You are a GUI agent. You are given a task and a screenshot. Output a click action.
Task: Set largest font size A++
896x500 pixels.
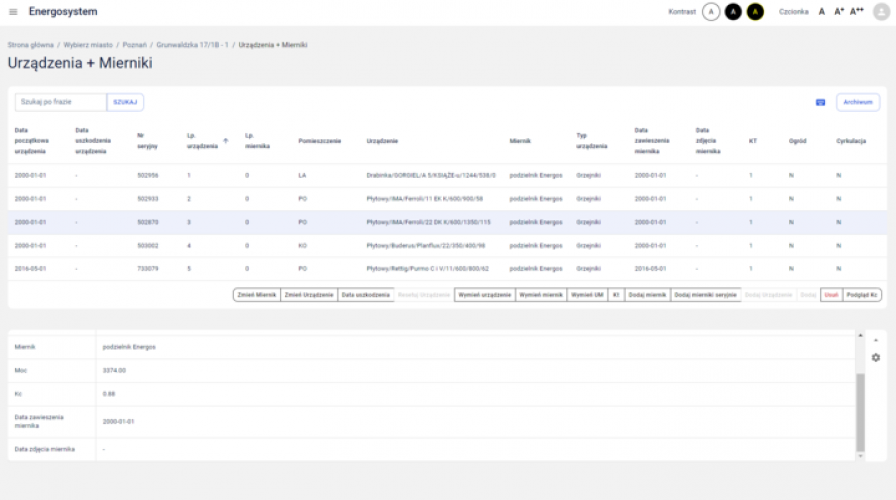pyautogui.click(x=857, y=12)
